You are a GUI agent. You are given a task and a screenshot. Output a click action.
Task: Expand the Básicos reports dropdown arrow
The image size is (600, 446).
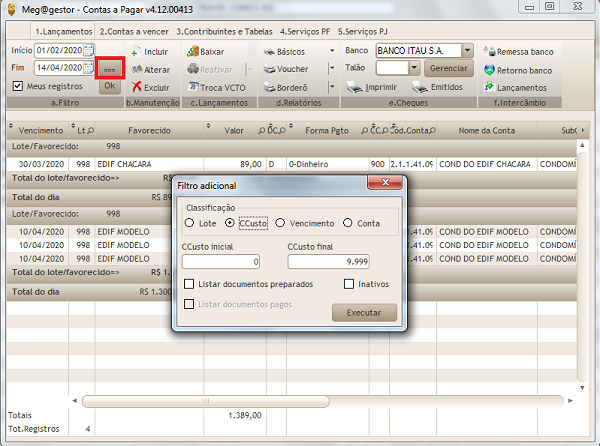point(331,50)
